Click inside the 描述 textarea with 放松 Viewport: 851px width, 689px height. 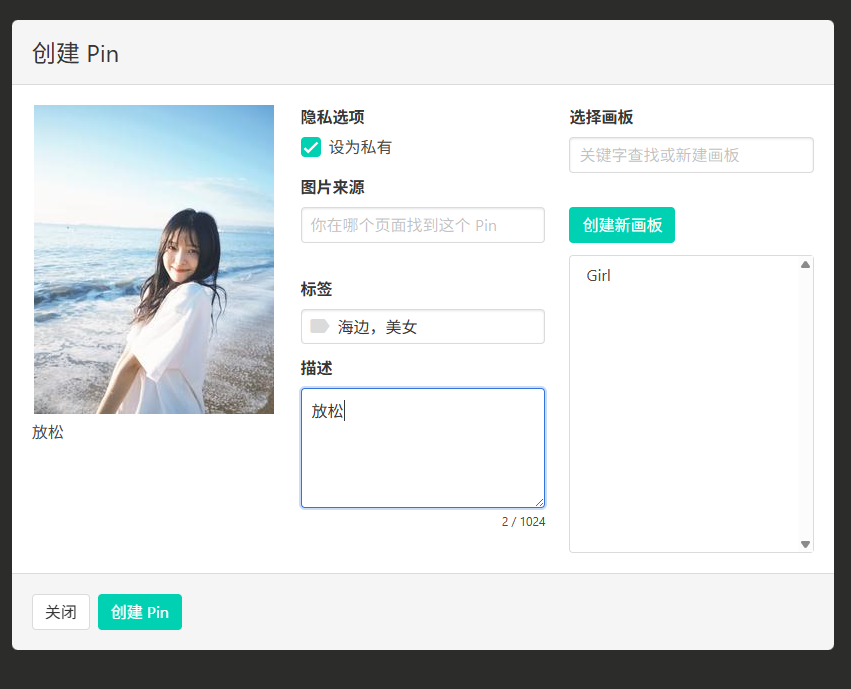tap(423, 448)
